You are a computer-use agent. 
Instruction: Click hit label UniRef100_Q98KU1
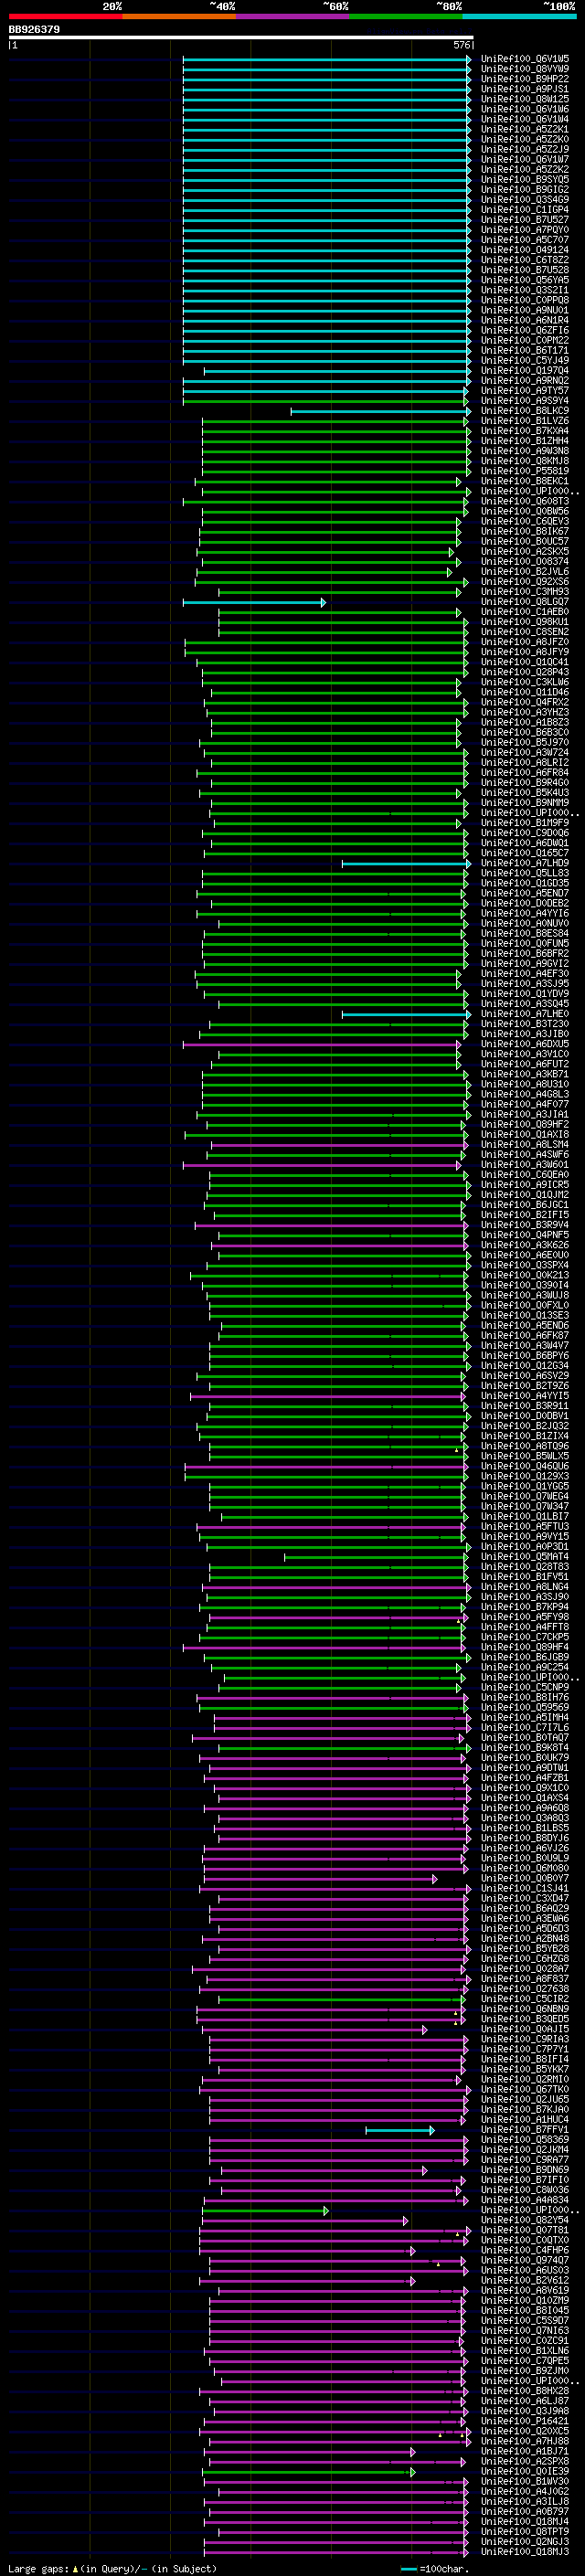coord(525,622)
